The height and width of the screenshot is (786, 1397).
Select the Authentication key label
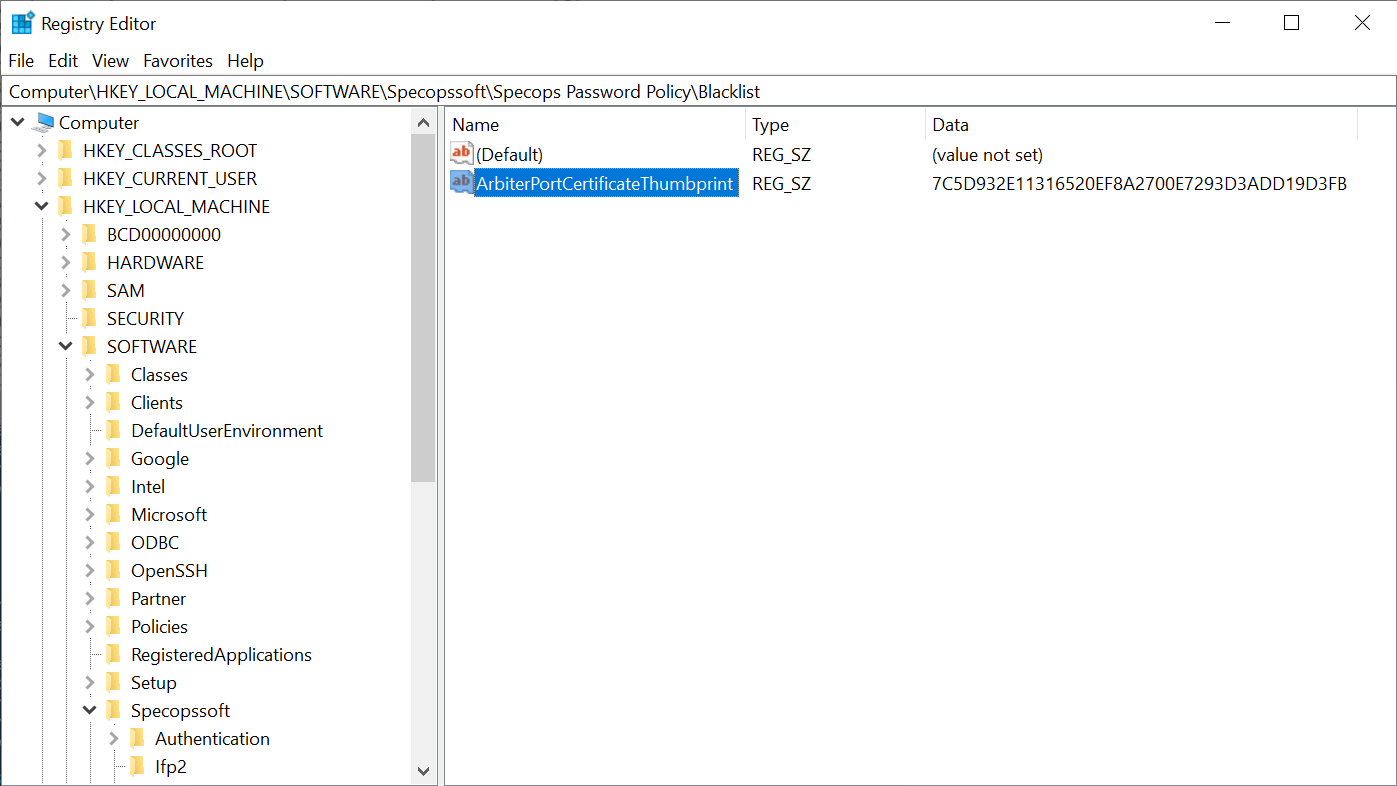[x=212, y=739]
